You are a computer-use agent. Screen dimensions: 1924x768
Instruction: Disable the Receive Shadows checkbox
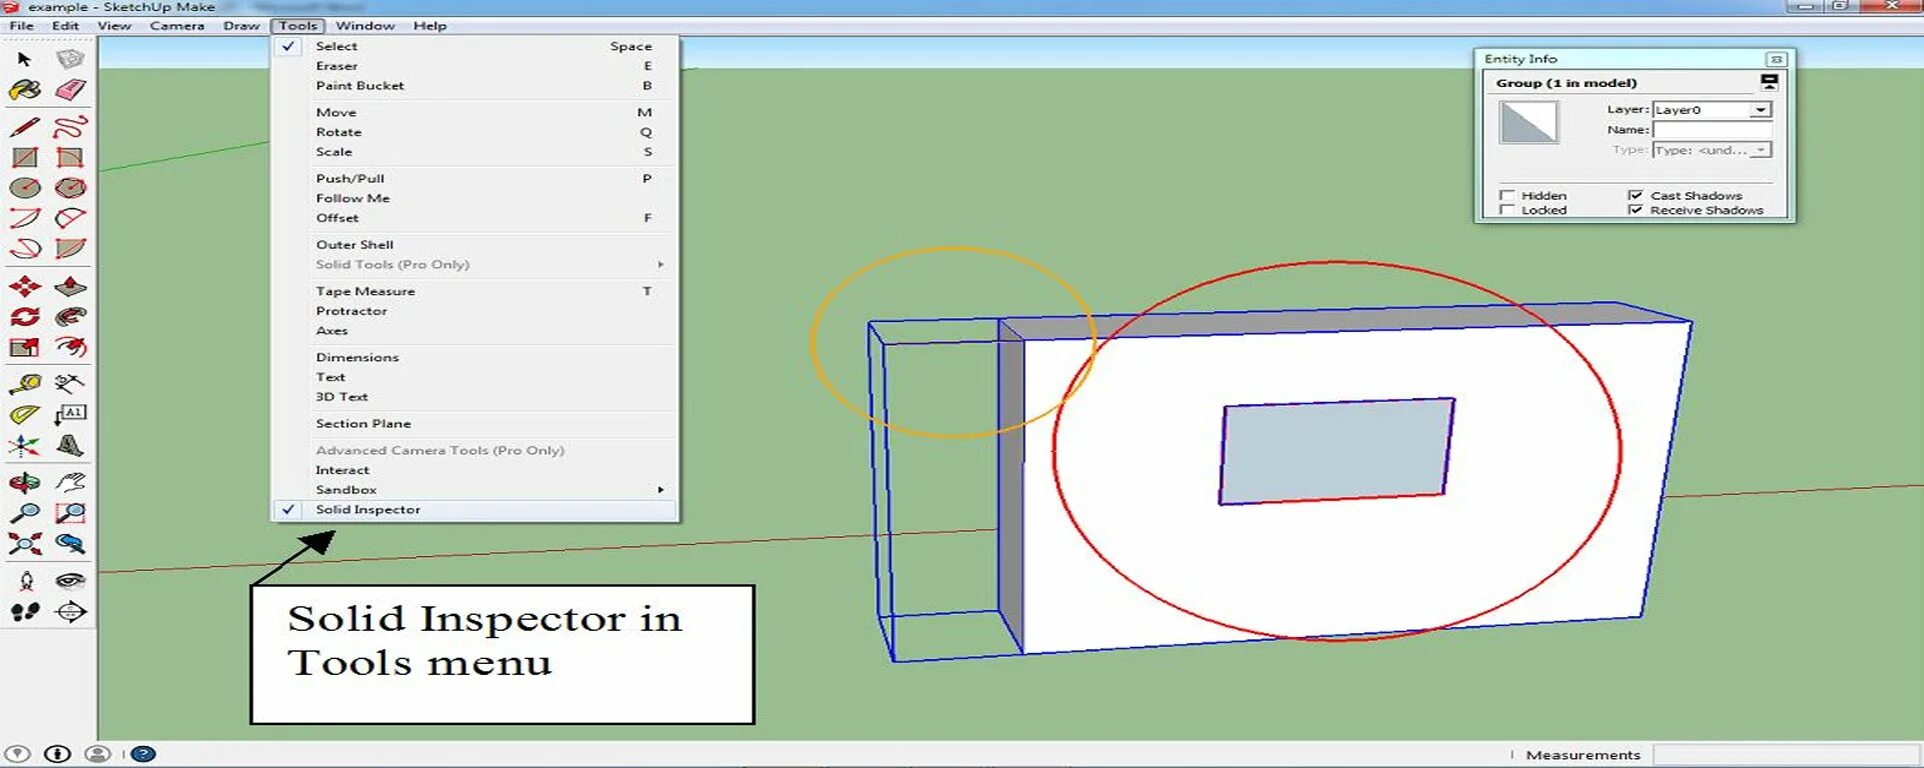[1636, 210]
